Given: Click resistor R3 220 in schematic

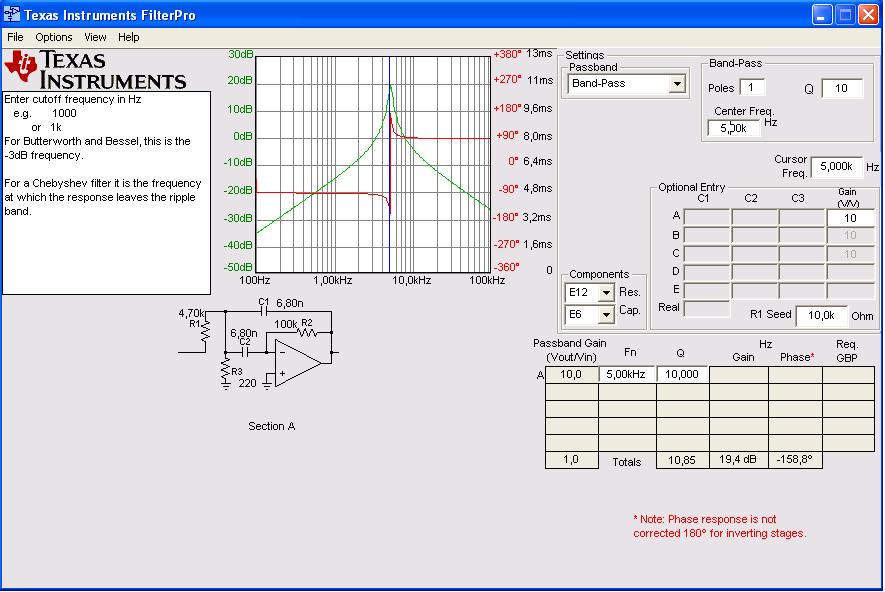Looking at the screenshot, I should tap(226, 368).
